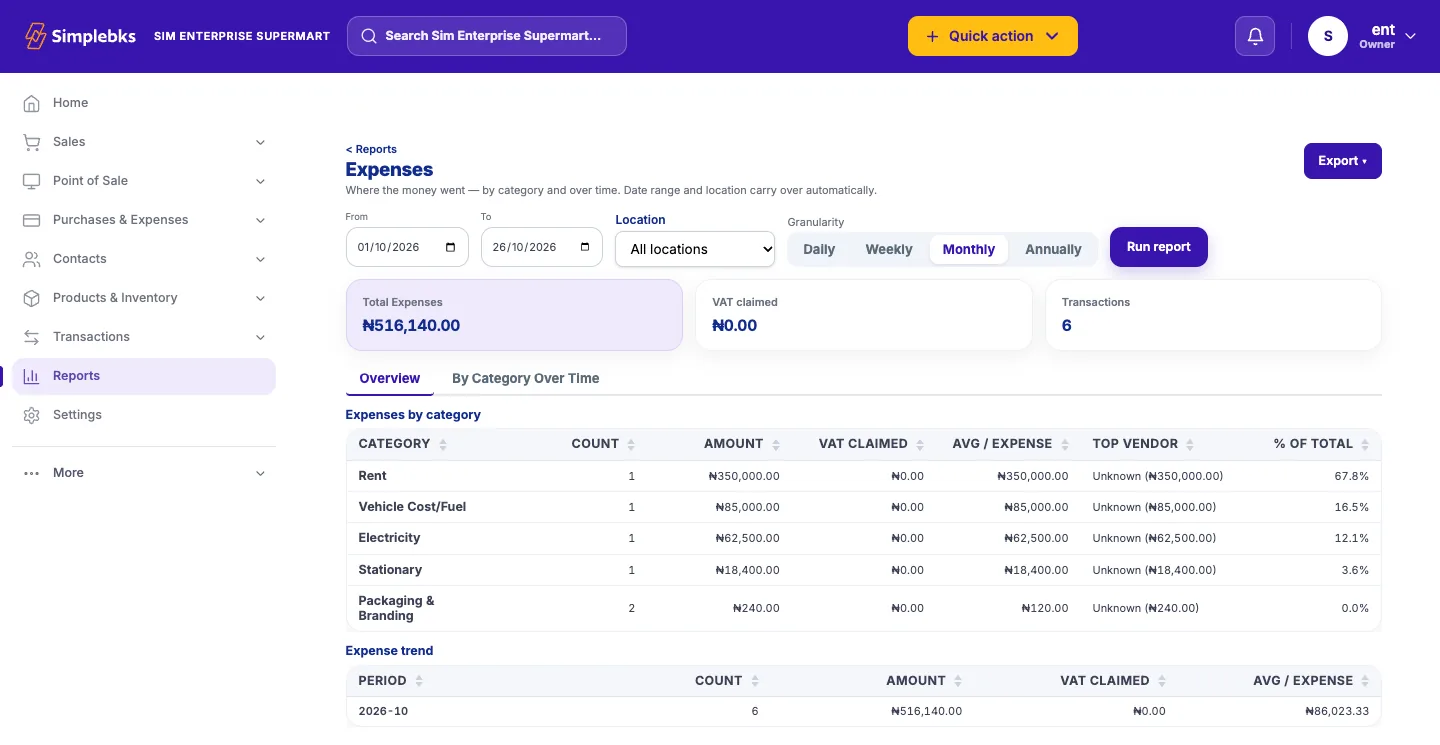
Task: Open the From date calendar picker icon
Action: coord(450,247)
